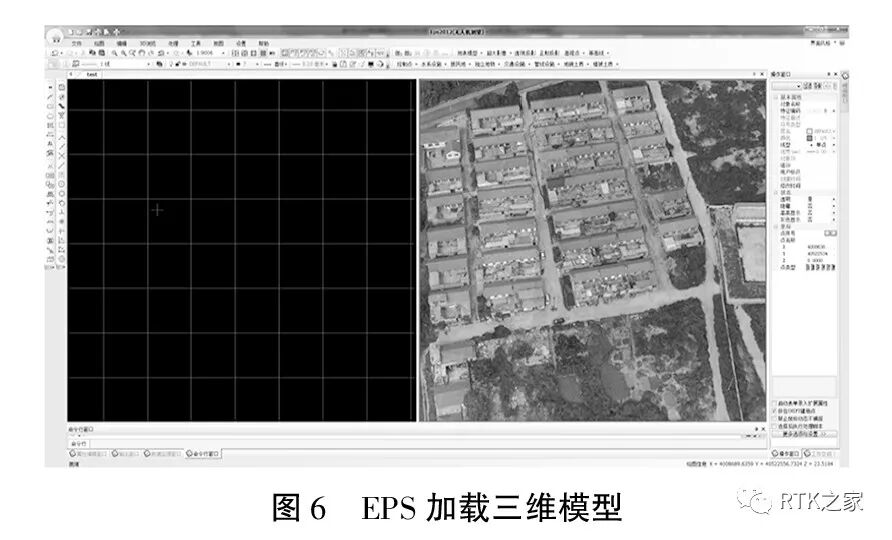The width and height of the screenshot is (892, 540).
Task: Select the 操作窗口 tab at panel bottom
Action: (786, 454)
